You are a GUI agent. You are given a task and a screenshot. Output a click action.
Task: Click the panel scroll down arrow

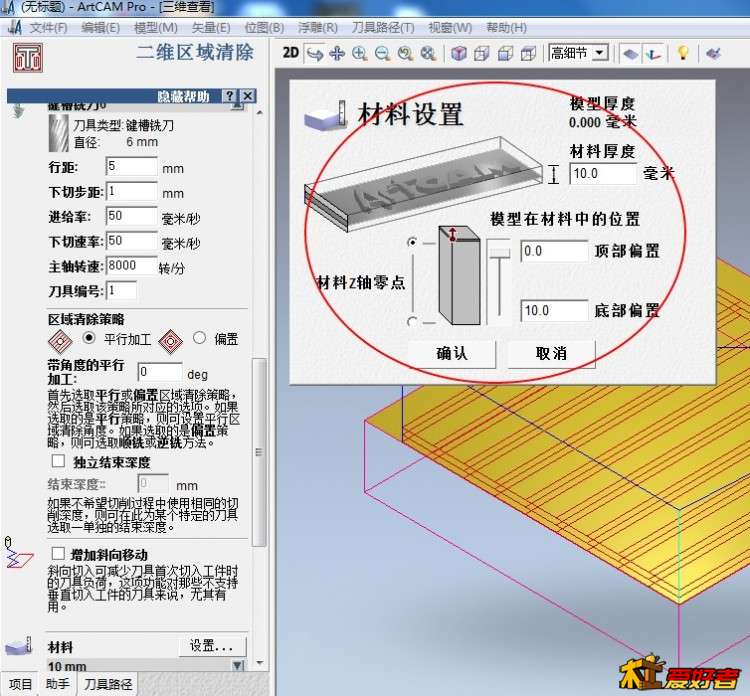(x=260, y=663)
